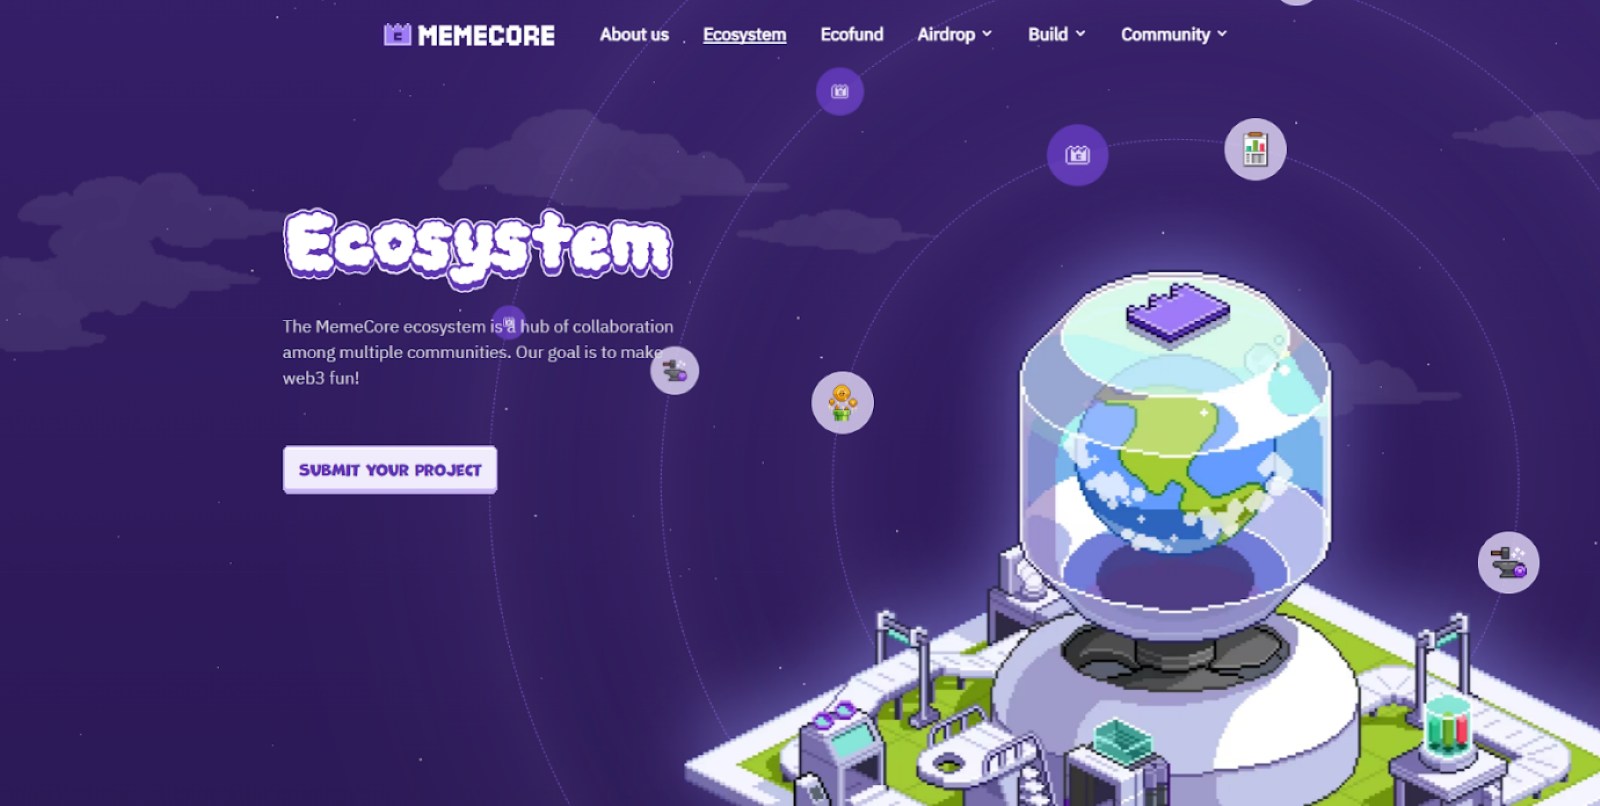
Task: Expand the Build dropdown menu
Action: 1057,34
